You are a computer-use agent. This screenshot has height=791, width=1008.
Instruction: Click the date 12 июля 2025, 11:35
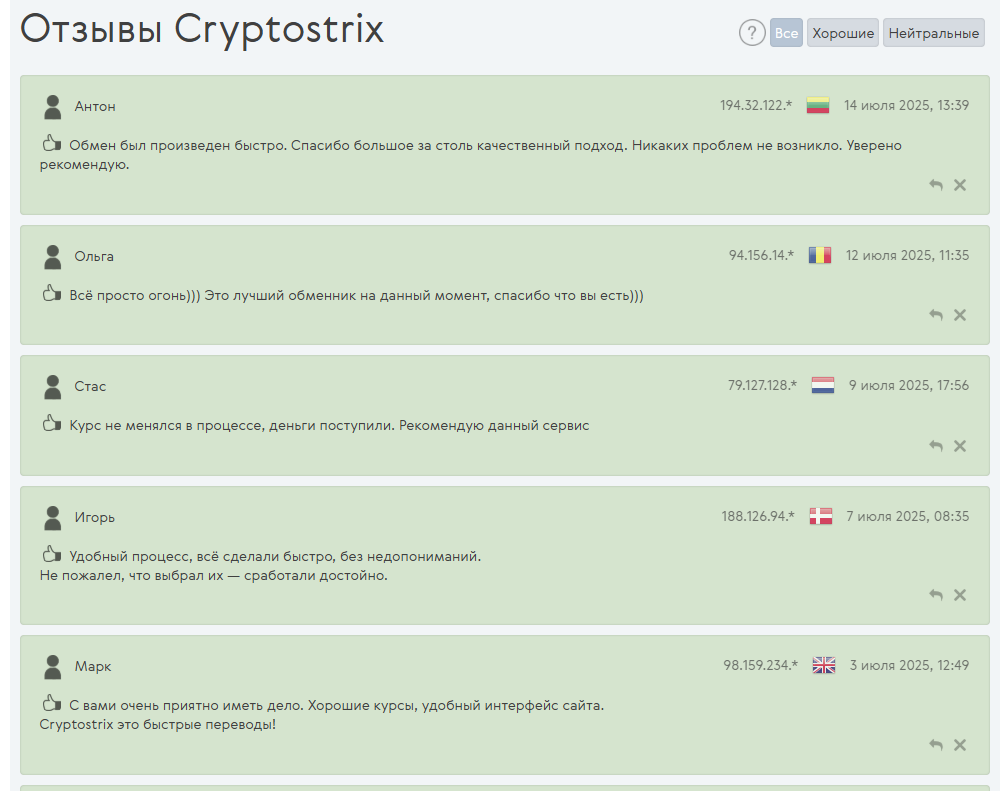908,255
